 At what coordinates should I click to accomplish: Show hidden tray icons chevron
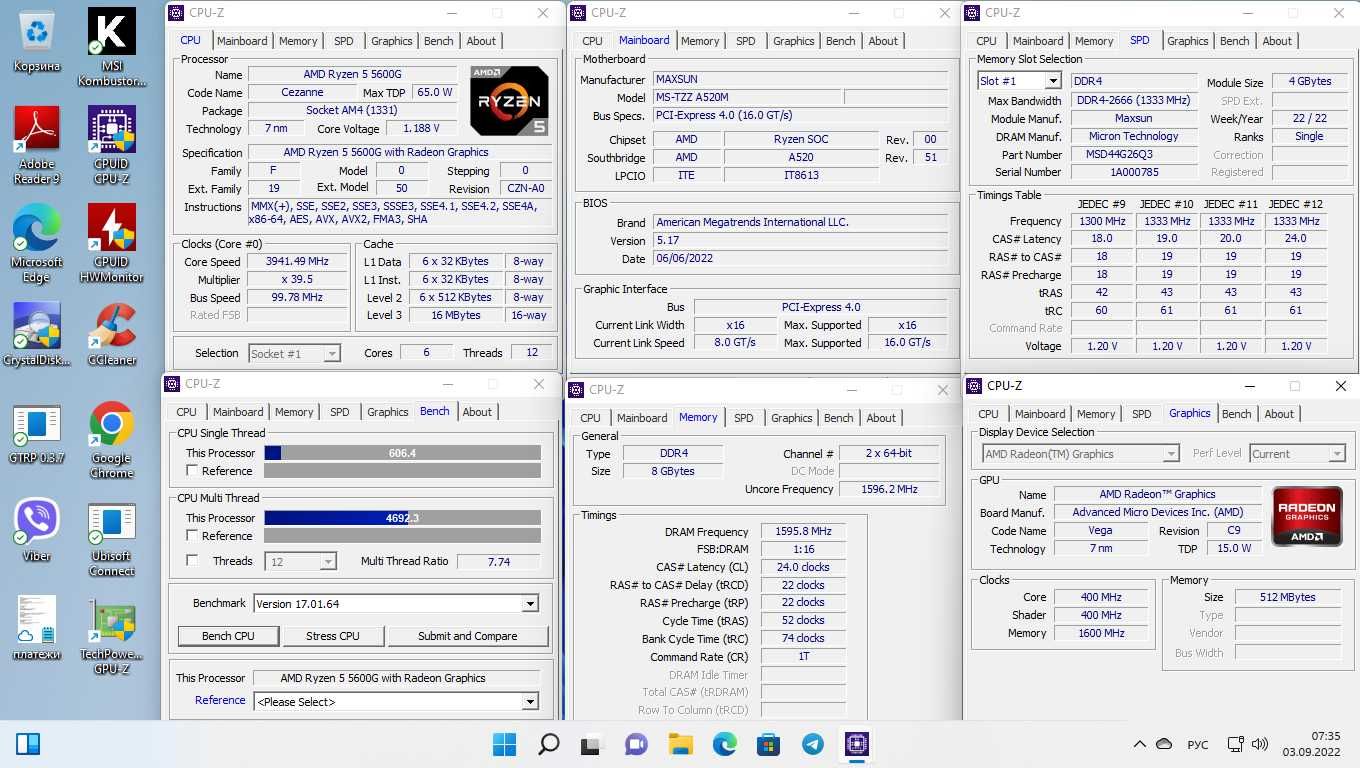1139,745
